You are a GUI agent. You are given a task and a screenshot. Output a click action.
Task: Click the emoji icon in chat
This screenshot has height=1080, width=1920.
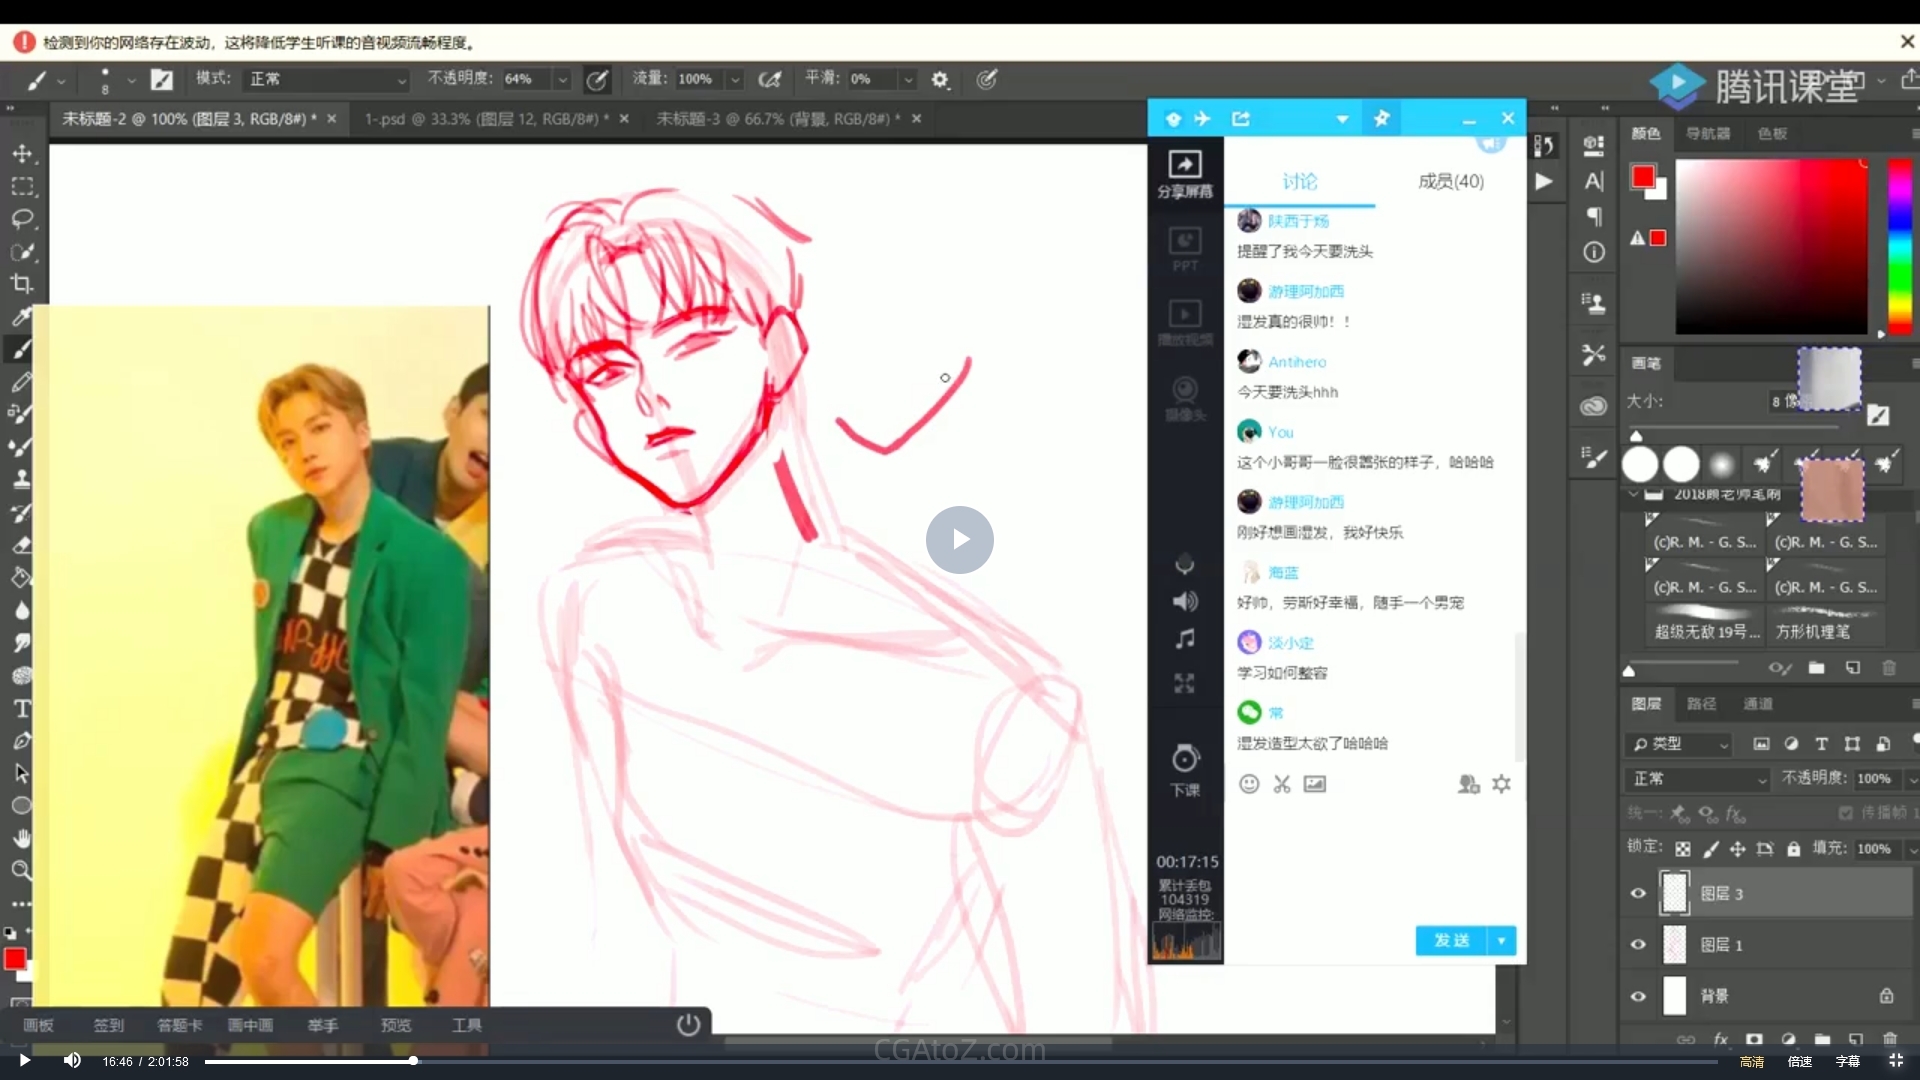(1249, 784)
